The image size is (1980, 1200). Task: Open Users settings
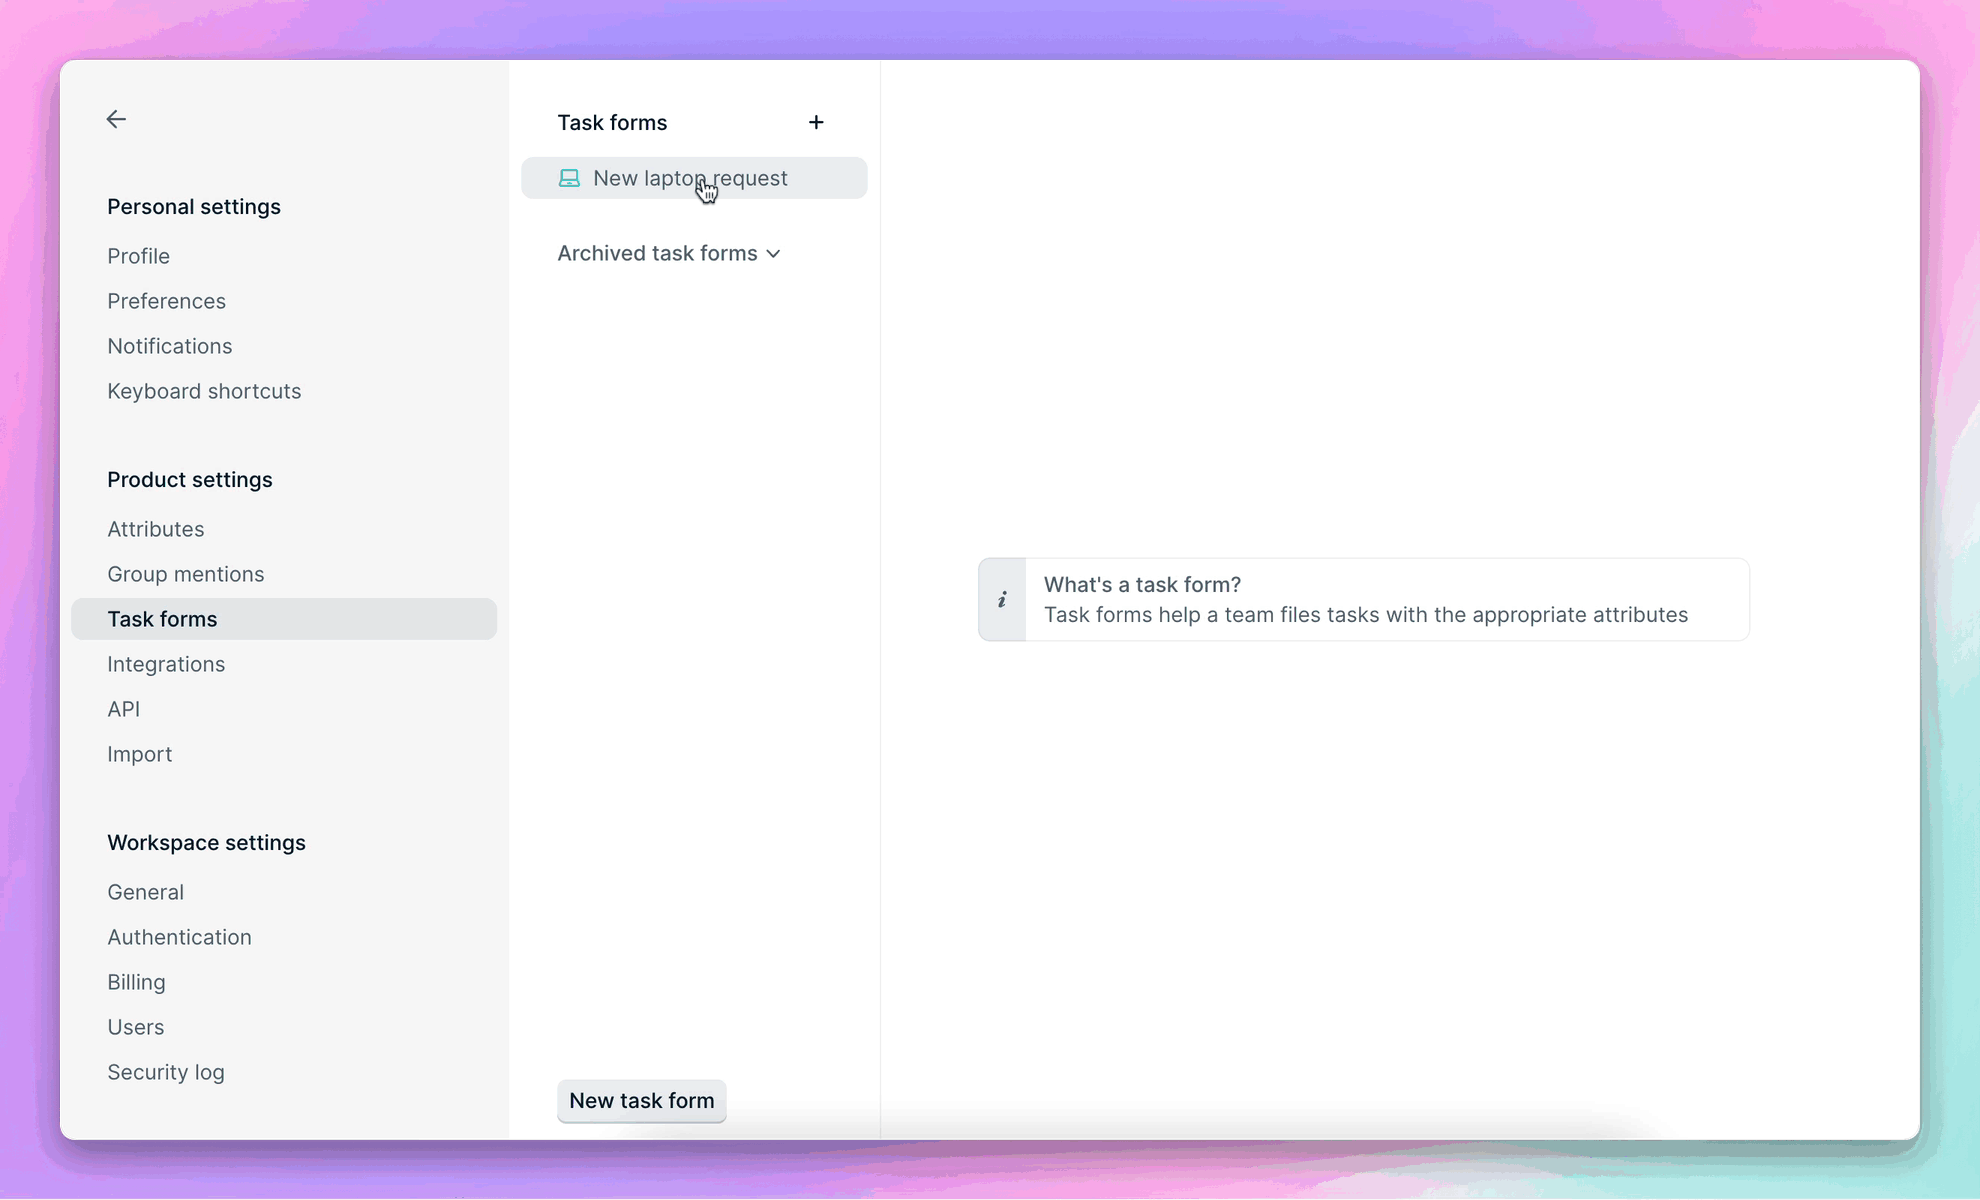[136, 1027]
